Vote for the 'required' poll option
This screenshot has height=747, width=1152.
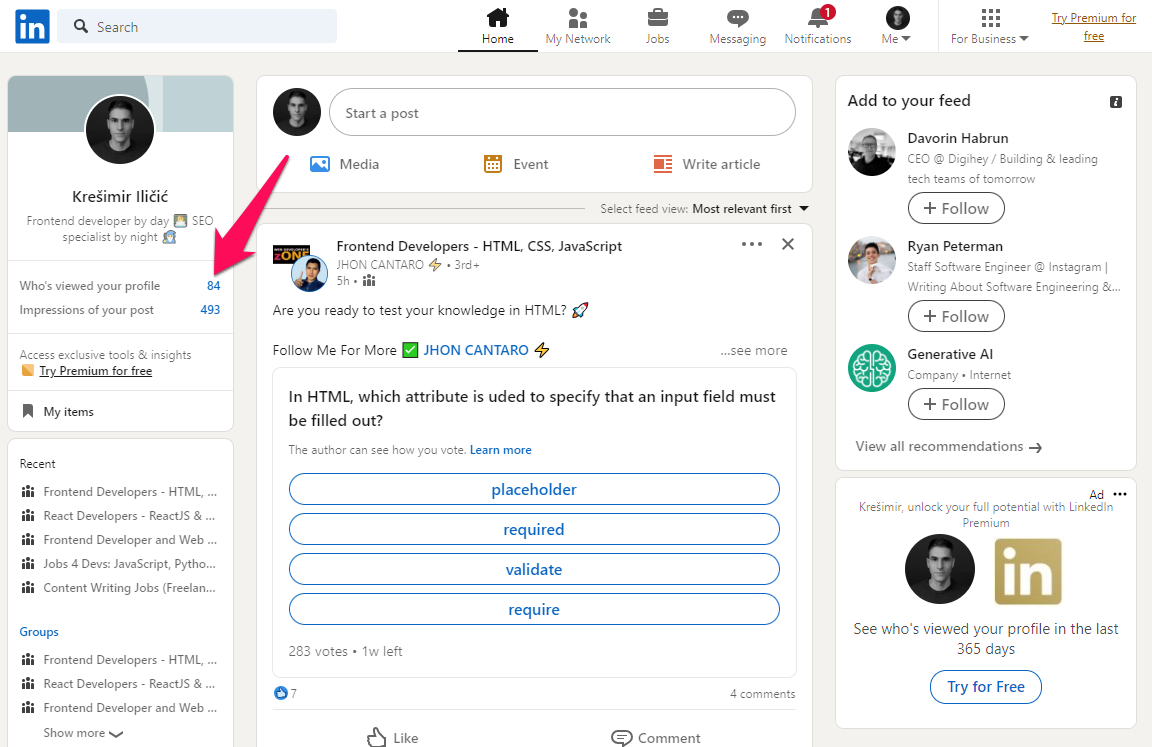click(x=534, y=529)
